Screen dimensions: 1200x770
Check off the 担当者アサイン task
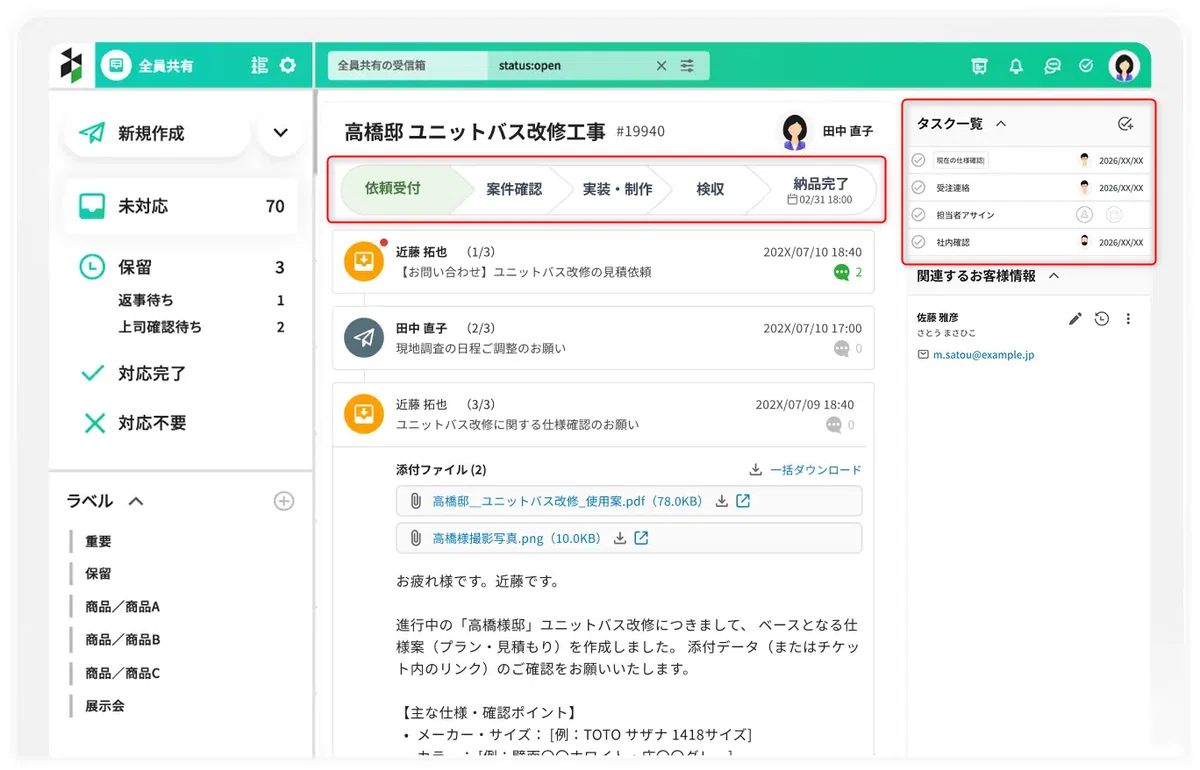tap(918, 215)
